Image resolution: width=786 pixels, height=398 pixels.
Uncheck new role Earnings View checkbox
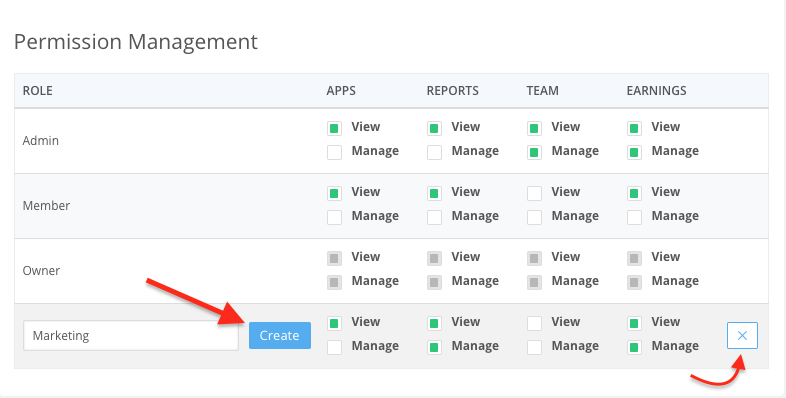(x=634, y=323)
